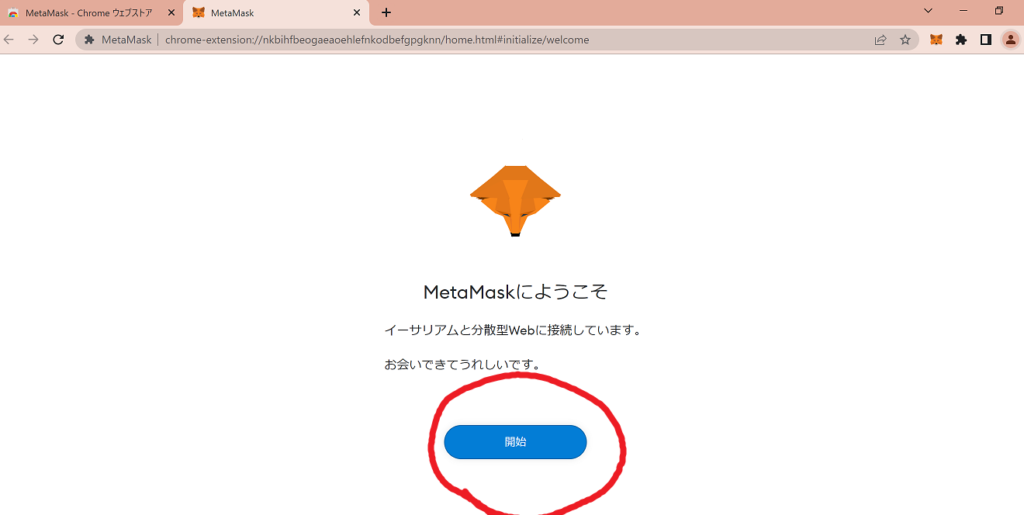Click the MetaMask fox logo image

(515, 201)
